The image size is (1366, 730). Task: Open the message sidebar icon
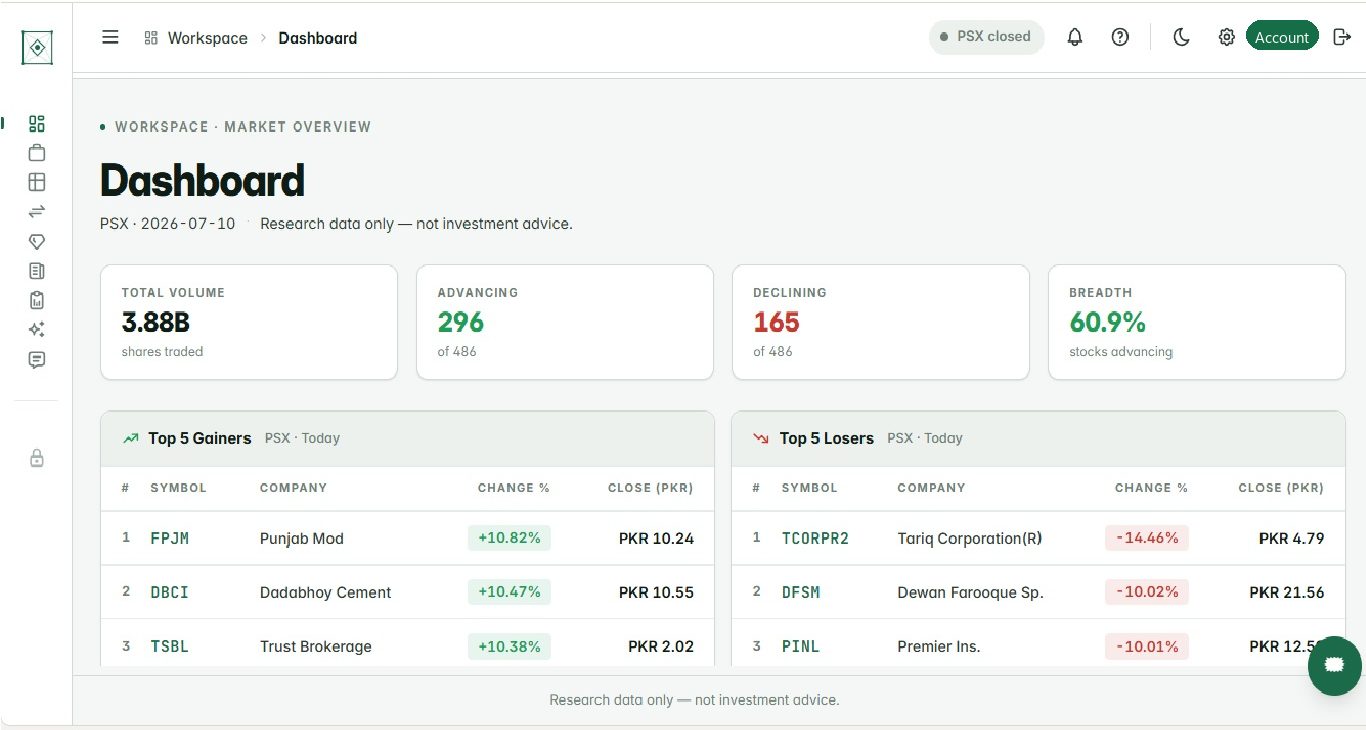[x=37, y=359]
